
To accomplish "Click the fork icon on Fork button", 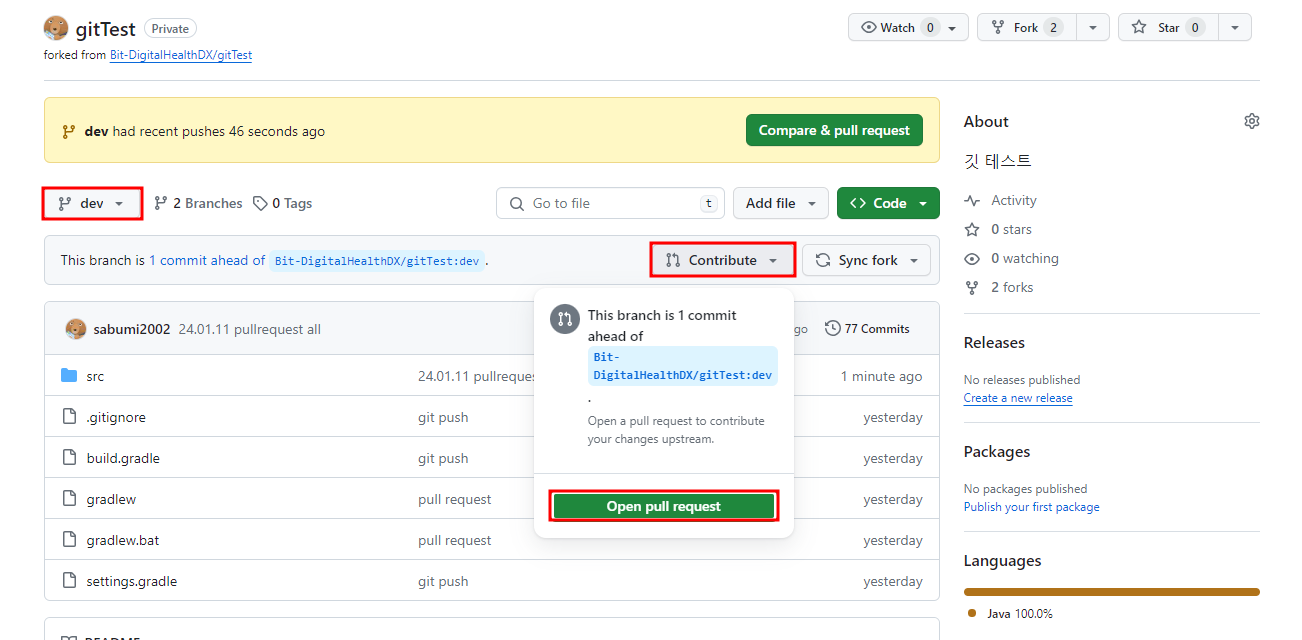I will coord(997,27).
